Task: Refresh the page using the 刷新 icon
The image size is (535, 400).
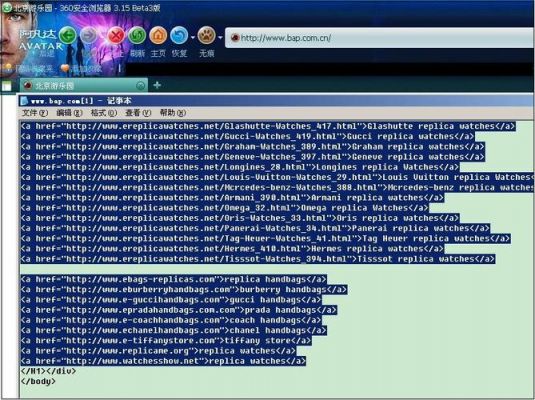Action: point(137,35)
